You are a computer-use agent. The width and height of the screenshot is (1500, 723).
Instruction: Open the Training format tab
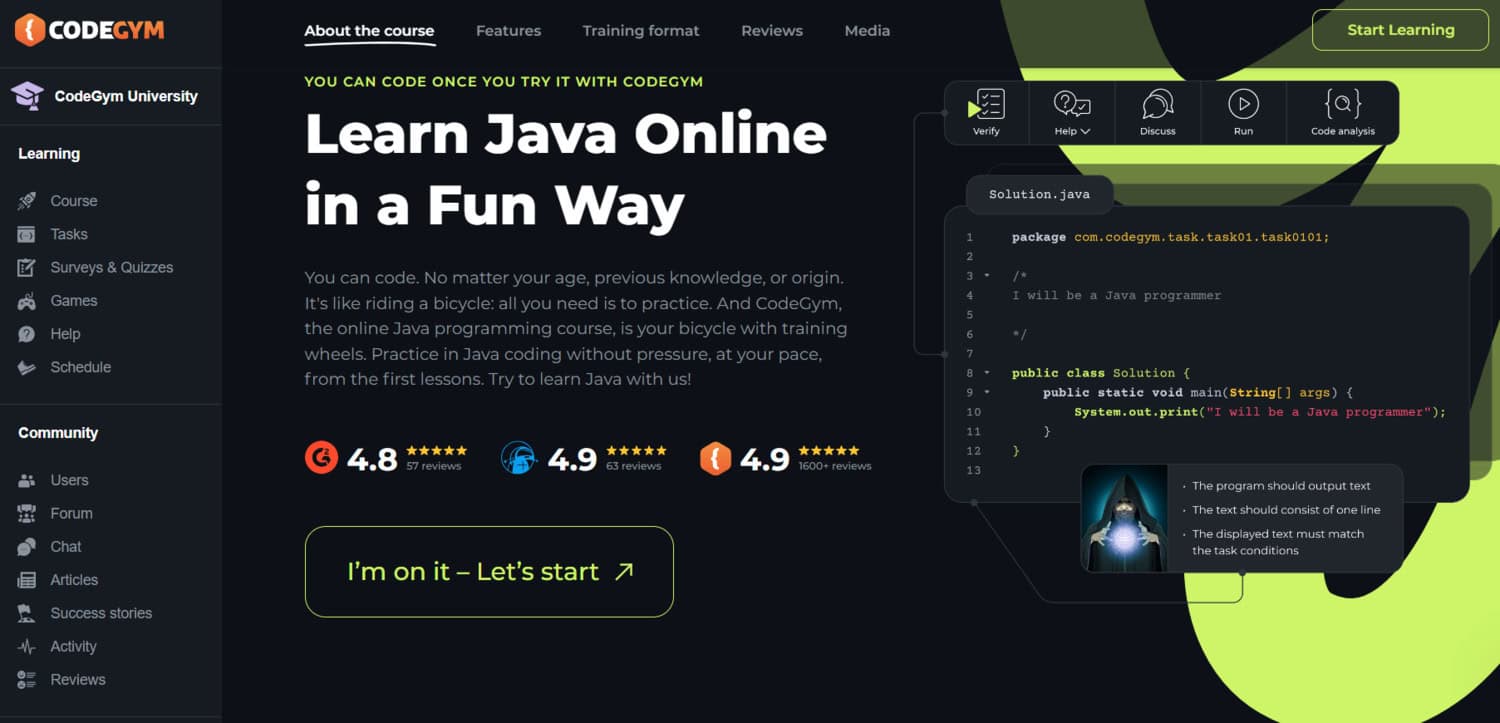641,31
